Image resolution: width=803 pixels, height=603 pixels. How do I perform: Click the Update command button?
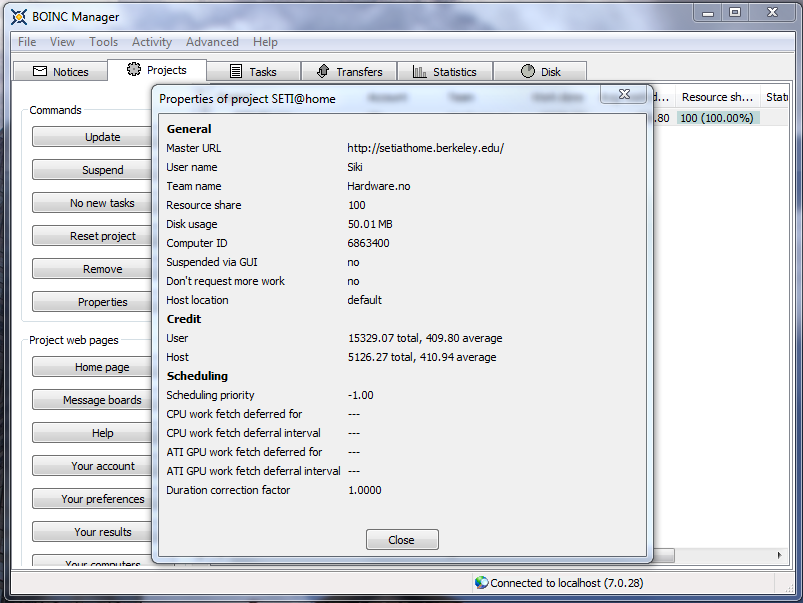tap(94, 137)
